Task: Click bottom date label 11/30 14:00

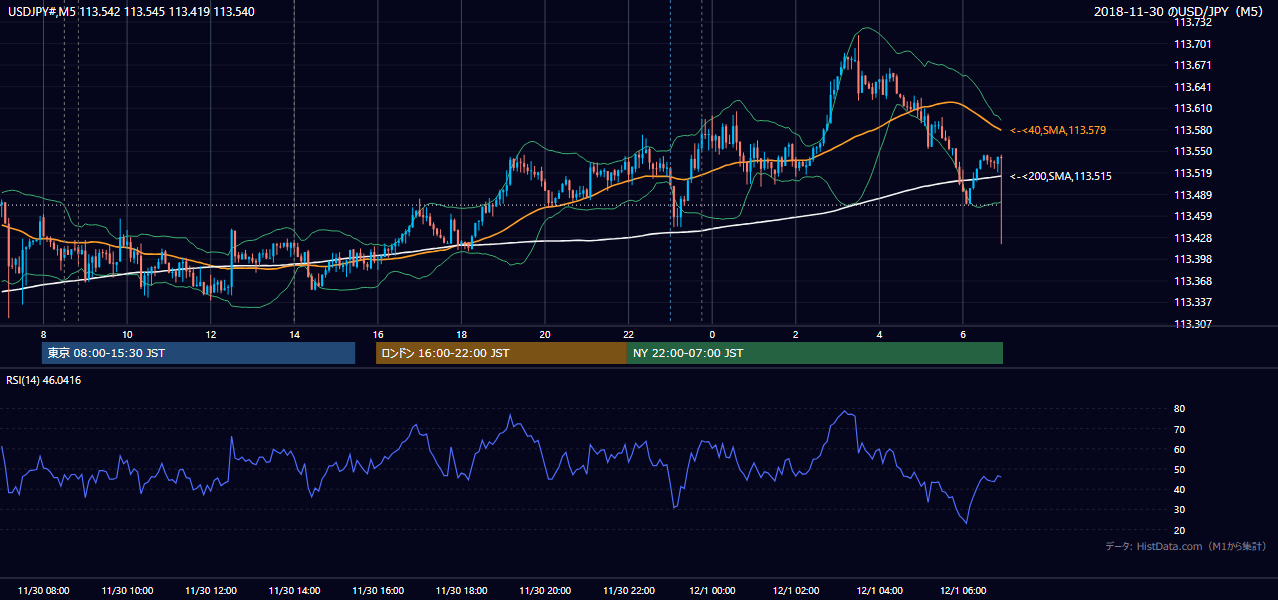Action: [294, 591]
